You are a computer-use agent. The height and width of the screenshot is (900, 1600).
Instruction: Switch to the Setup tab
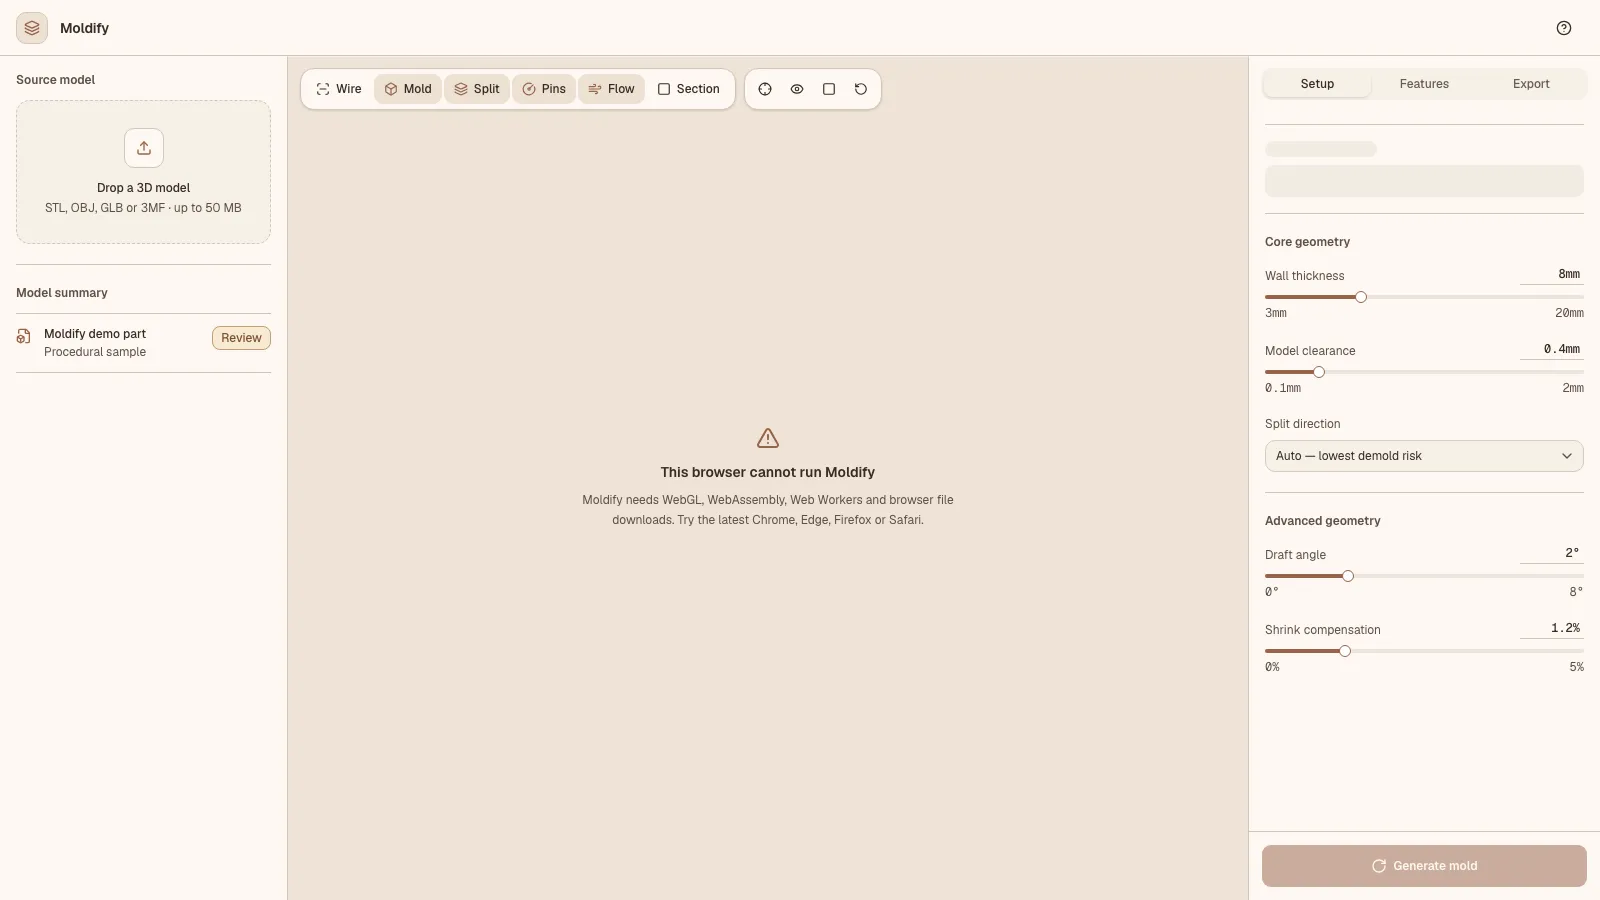click(1317, 84)
